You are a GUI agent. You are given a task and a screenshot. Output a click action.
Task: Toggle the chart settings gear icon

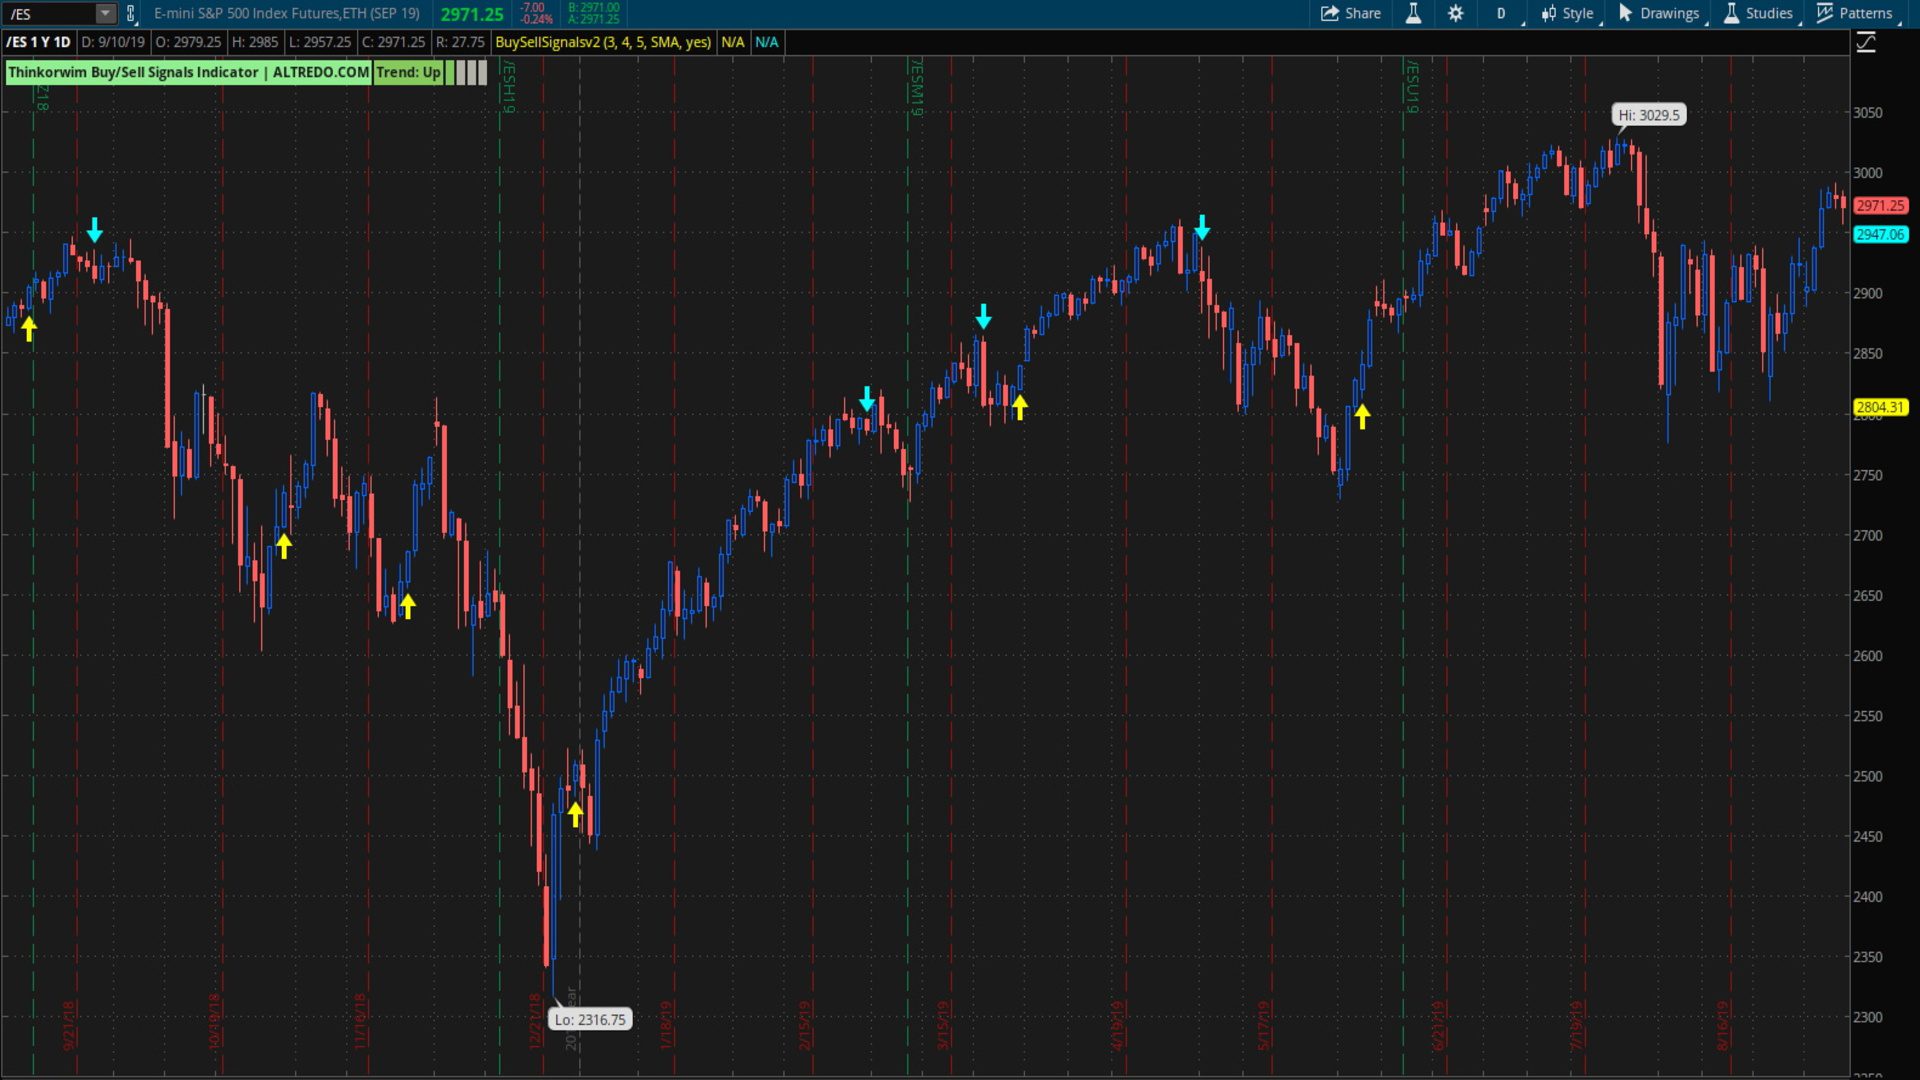pyautogui.click(x=1456, y=13)
